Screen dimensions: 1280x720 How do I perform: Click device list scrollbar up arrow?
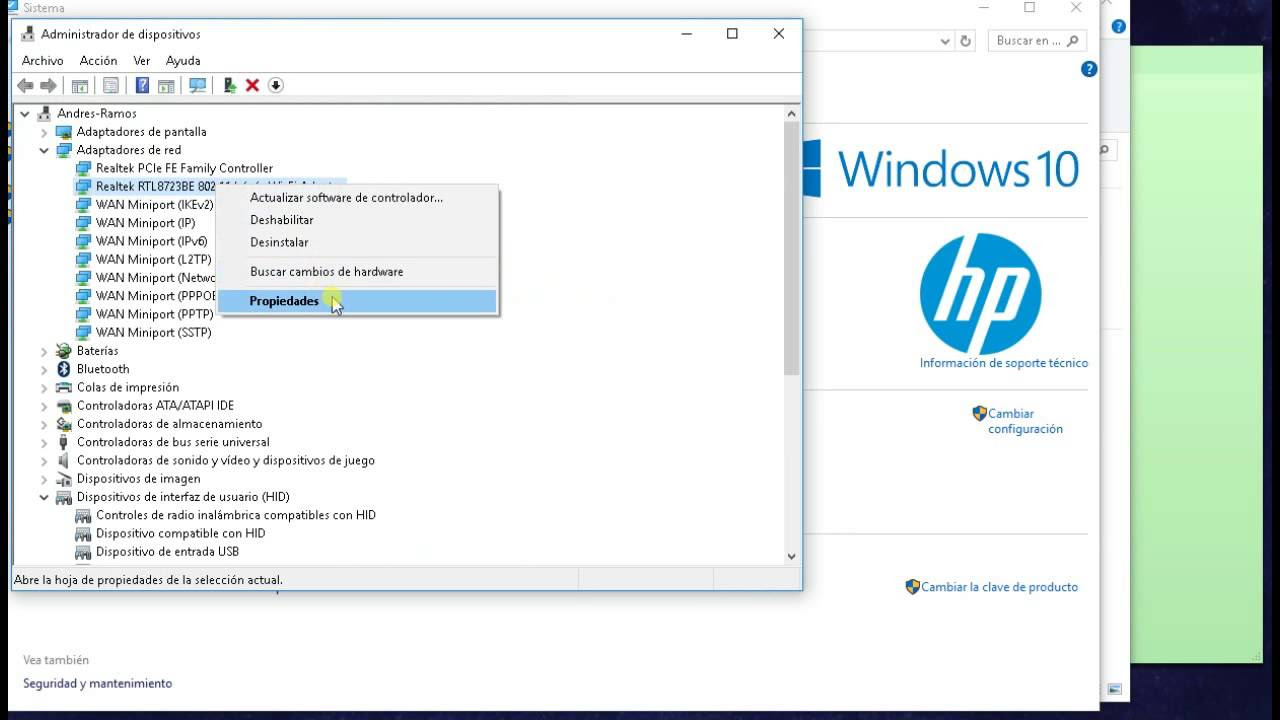(792, 113)
